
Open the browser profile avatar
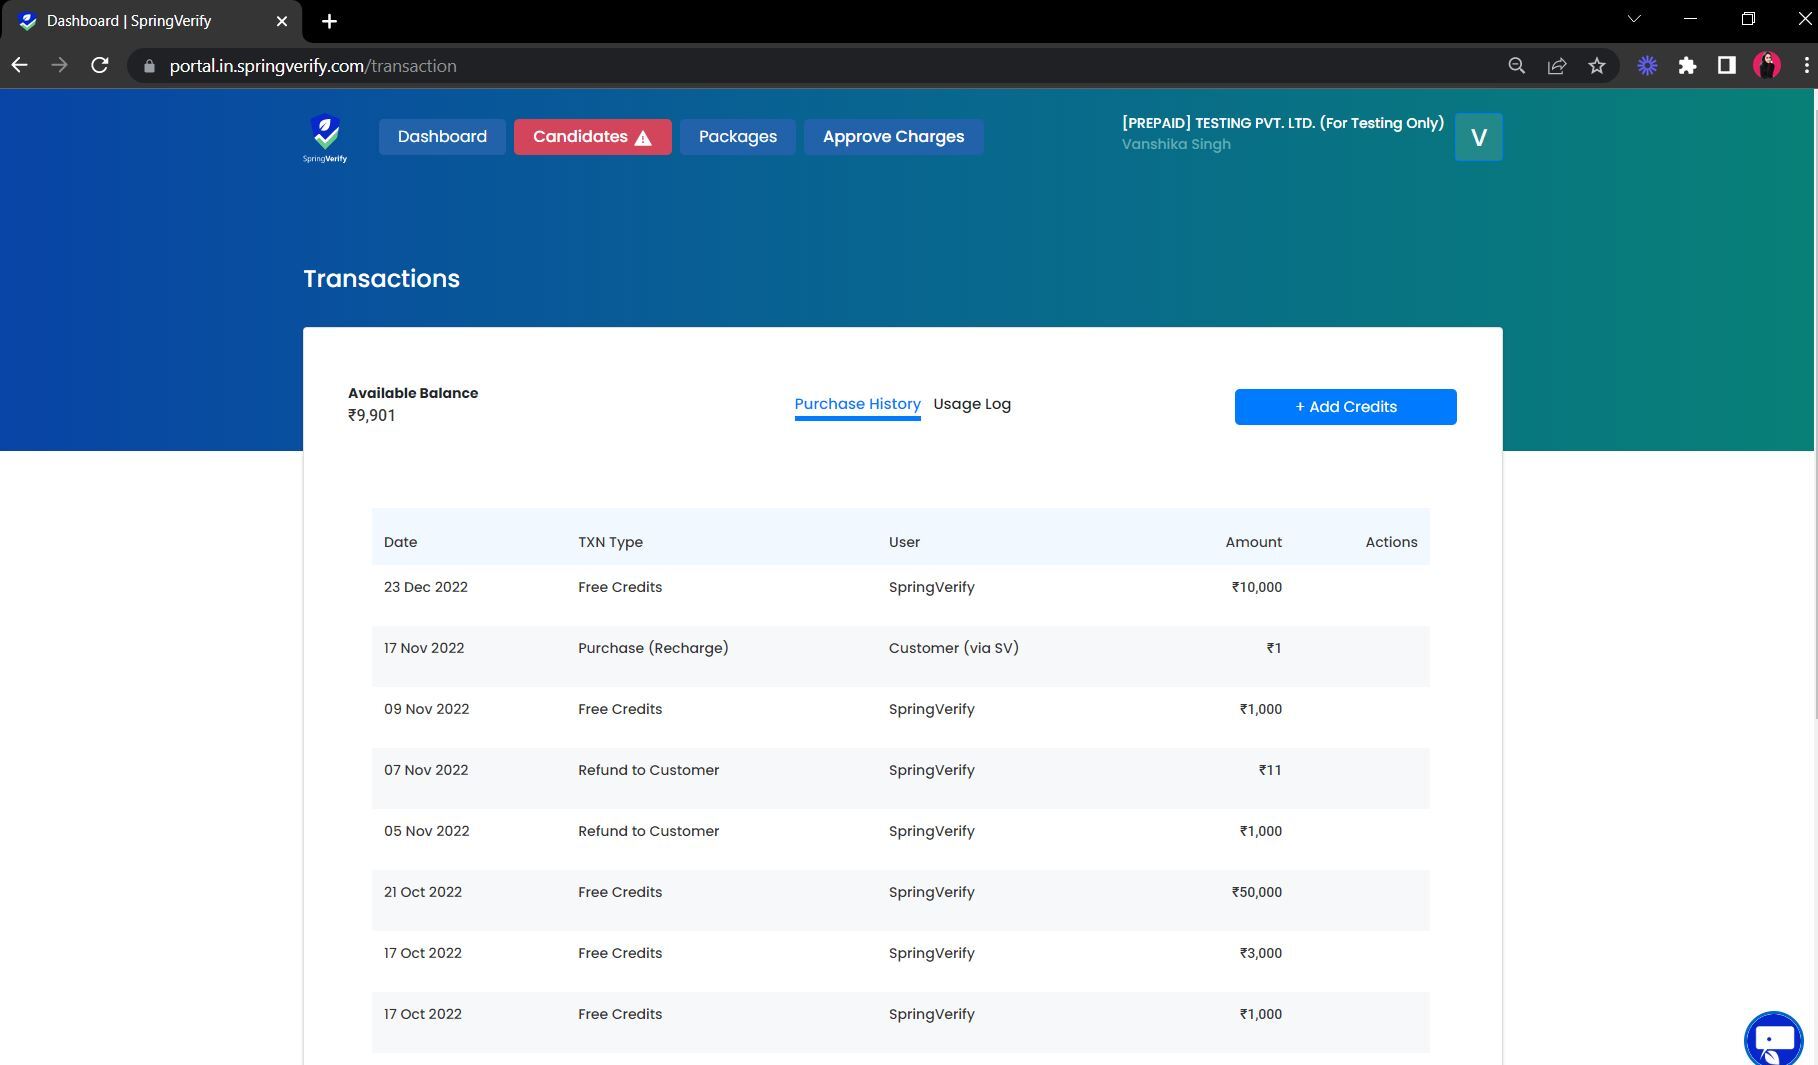coord(1768,65)
